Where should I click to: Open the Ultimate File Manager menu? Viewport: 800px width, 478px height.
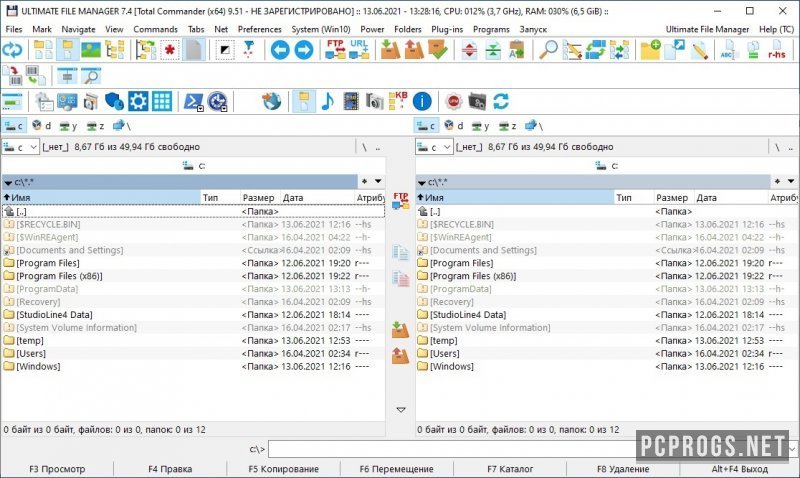coord(707,29)
